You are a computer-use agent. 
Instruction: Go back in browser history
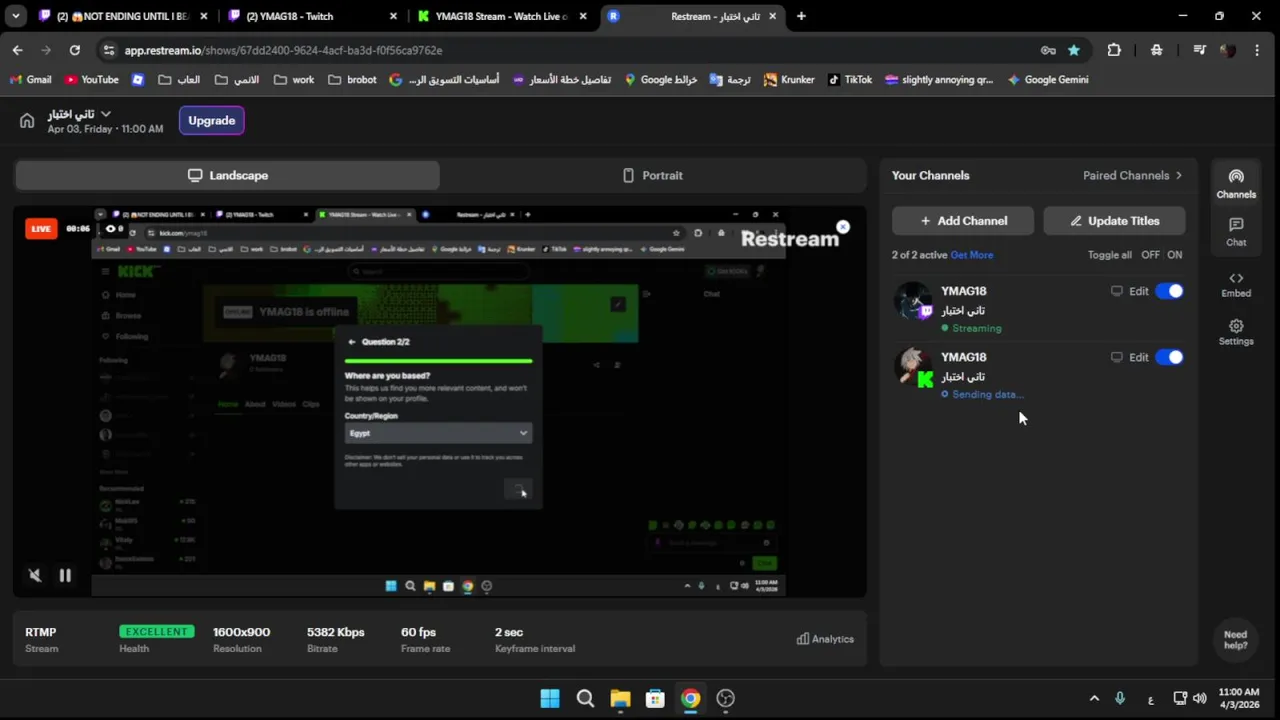[x=18, y=50]
